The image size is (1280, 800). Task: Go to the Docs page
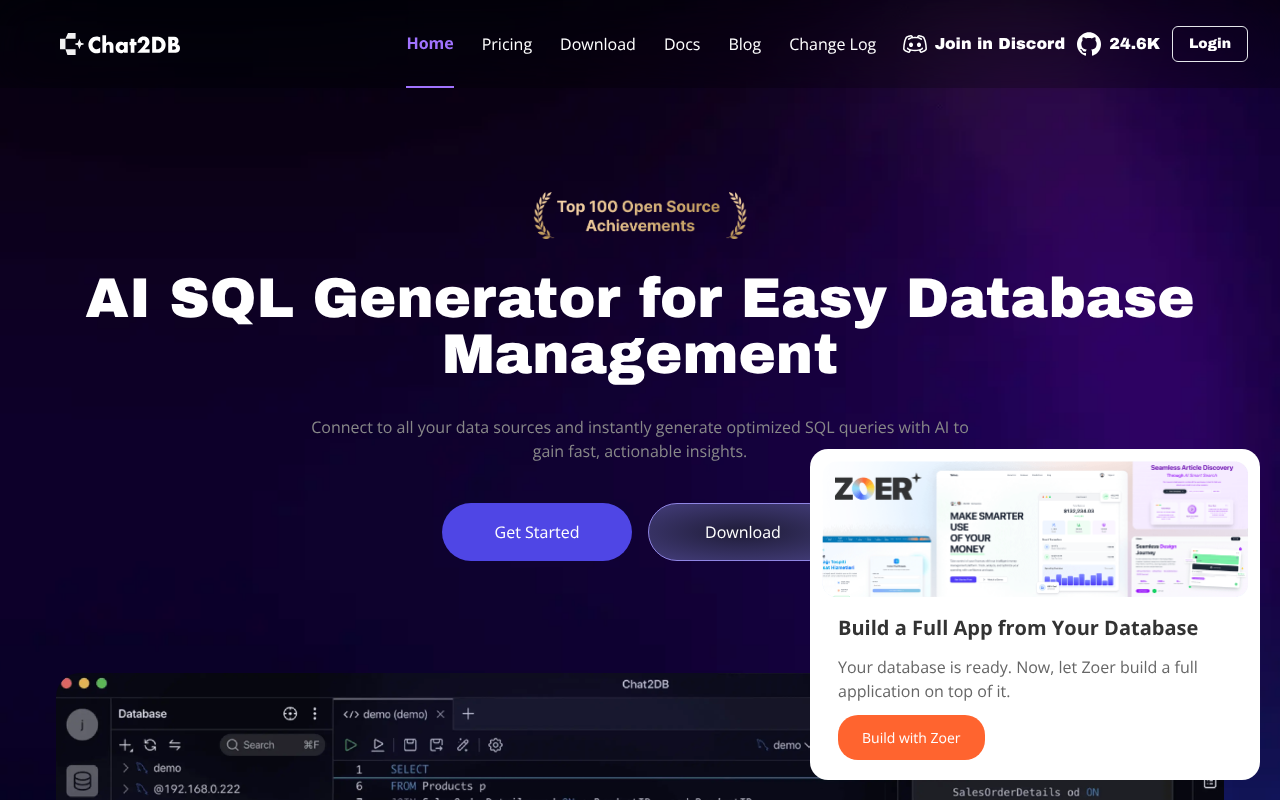(682, 44)
